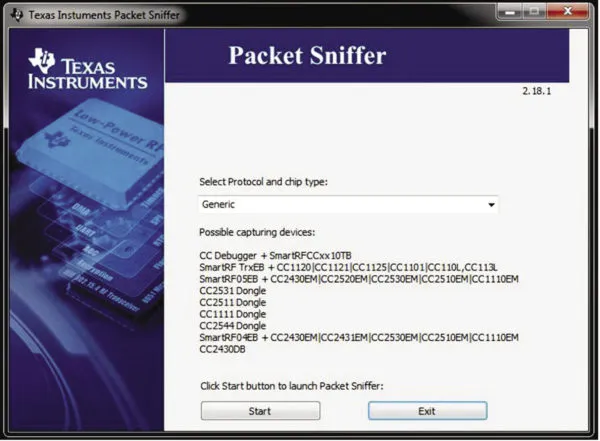Click the 'Packet Sniffer' banner heading
Viewport: 600px width, 441px height.
coord(307,56)
